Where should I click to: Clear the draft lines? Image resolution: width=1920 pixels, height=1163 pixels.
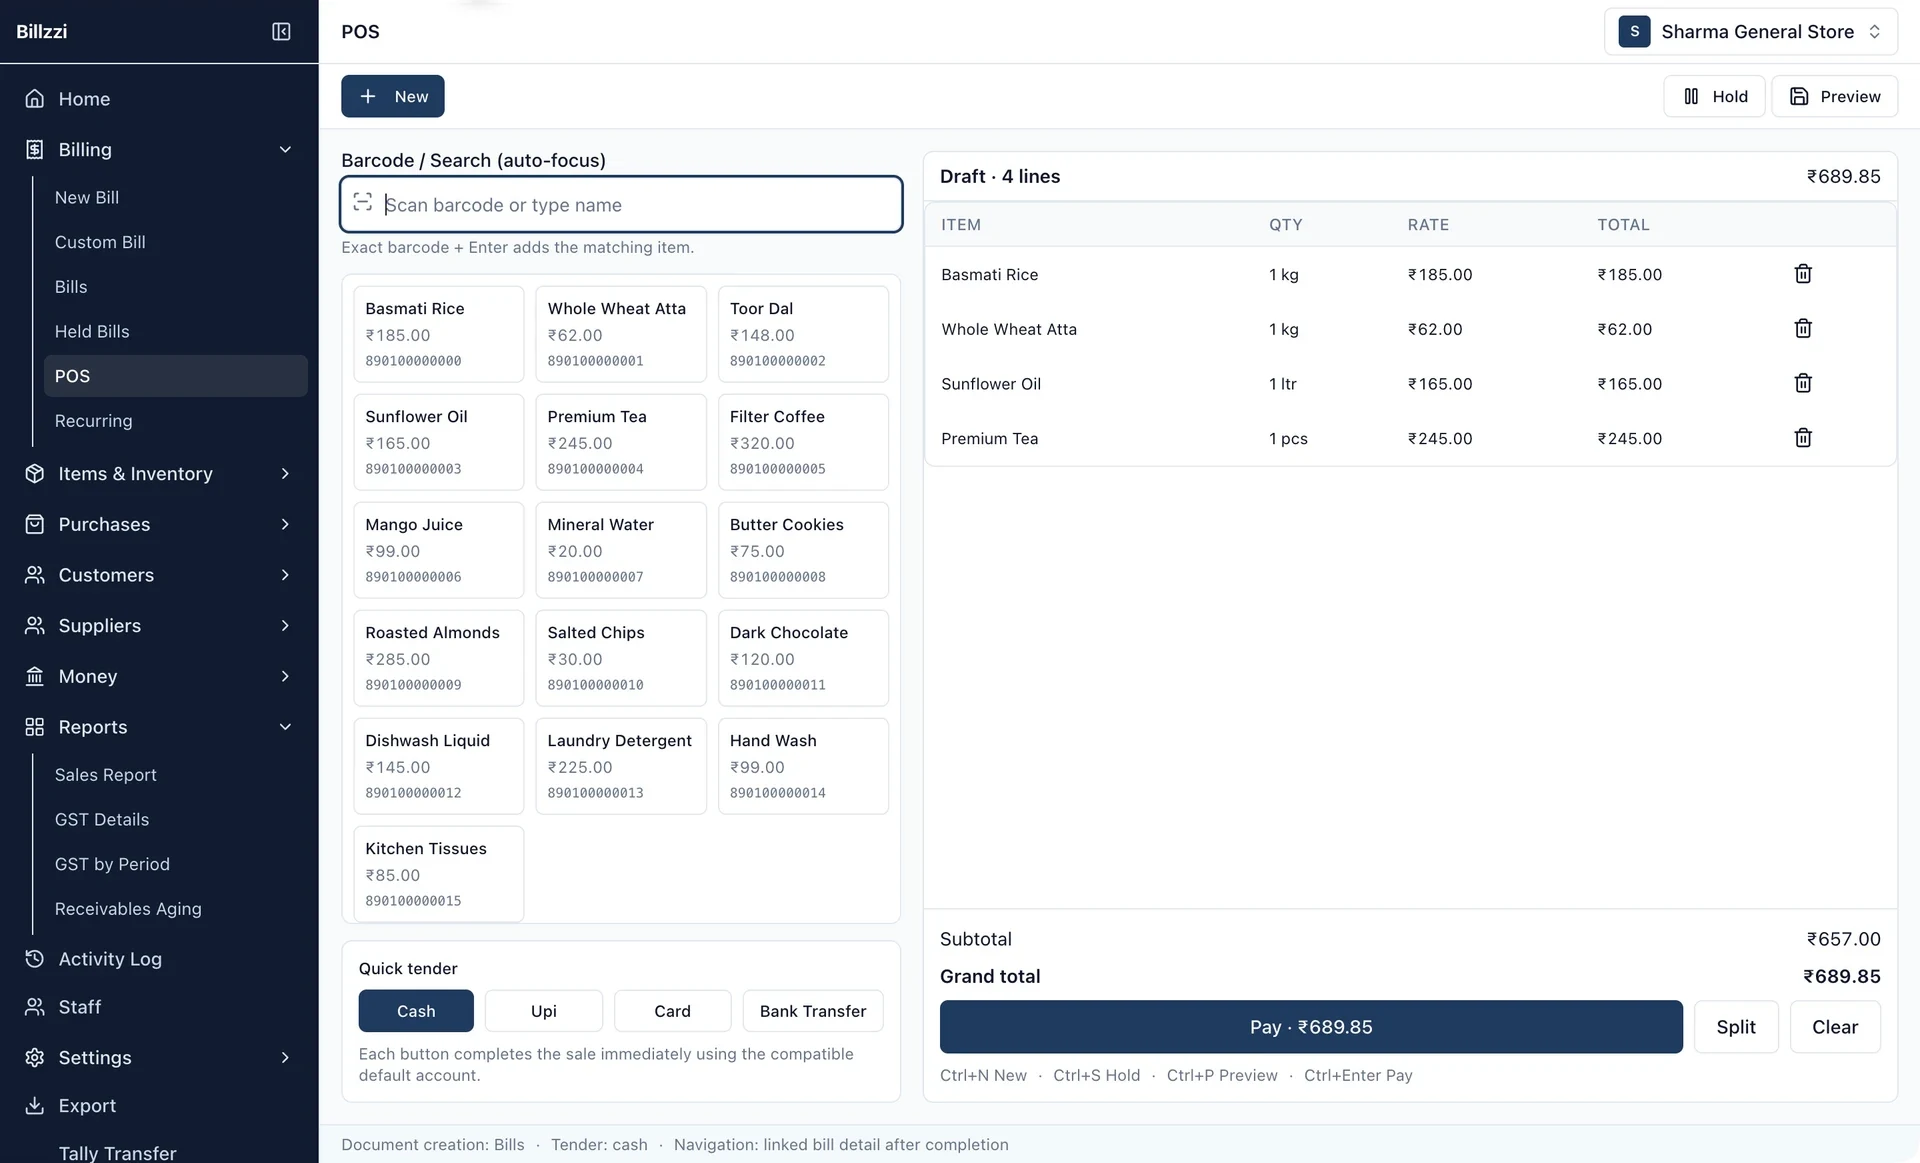(x=1835, y=1027)
